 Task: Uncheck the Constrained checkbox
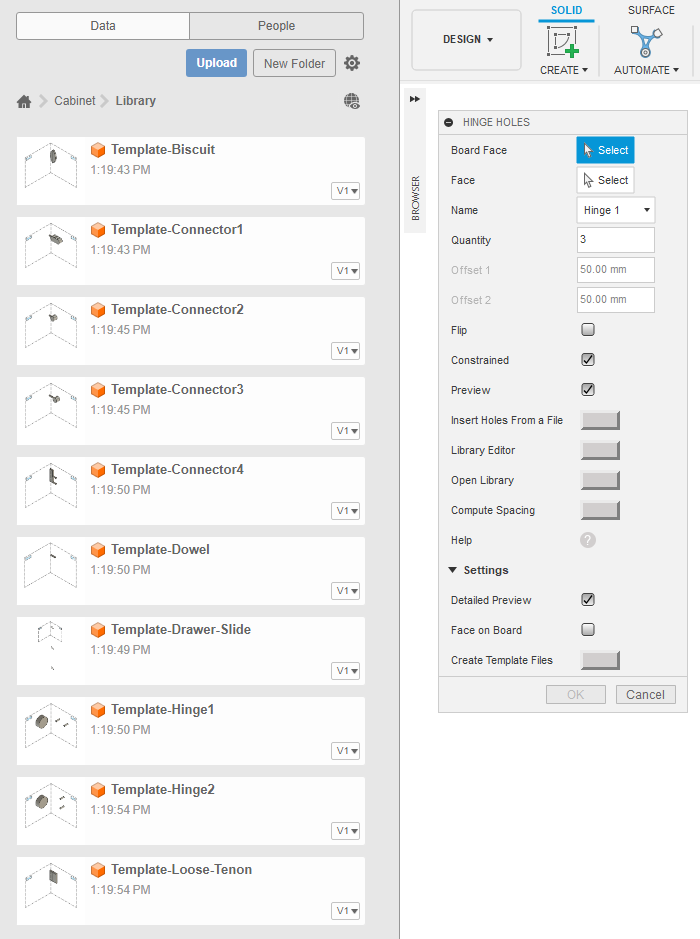(x=588, y=360)
